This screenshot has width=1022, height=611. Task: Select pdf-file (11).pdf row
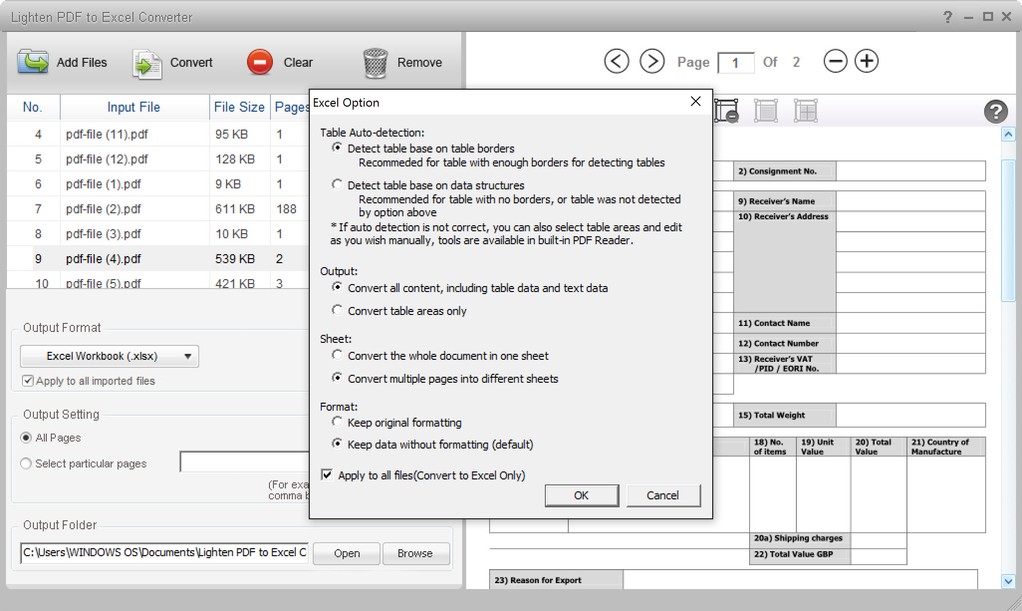[x=158, y=134]
